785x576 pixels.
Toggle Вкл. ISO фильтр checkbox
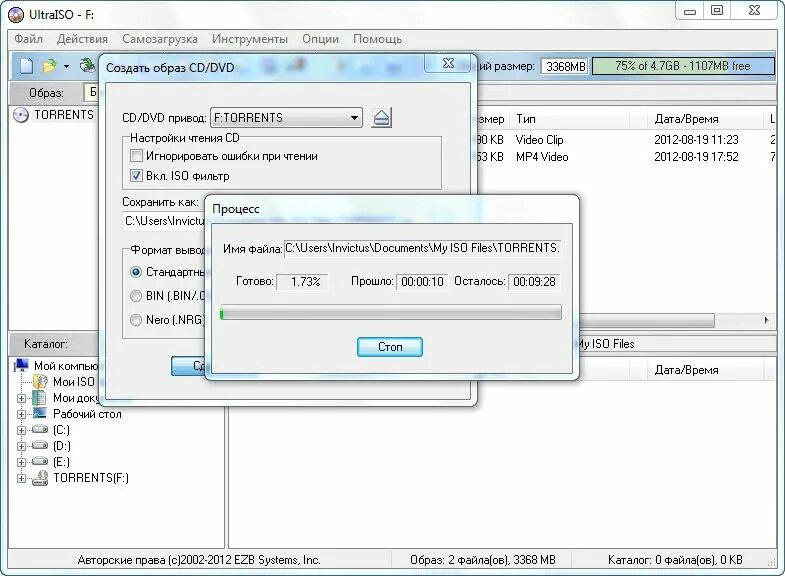[136, 176]
